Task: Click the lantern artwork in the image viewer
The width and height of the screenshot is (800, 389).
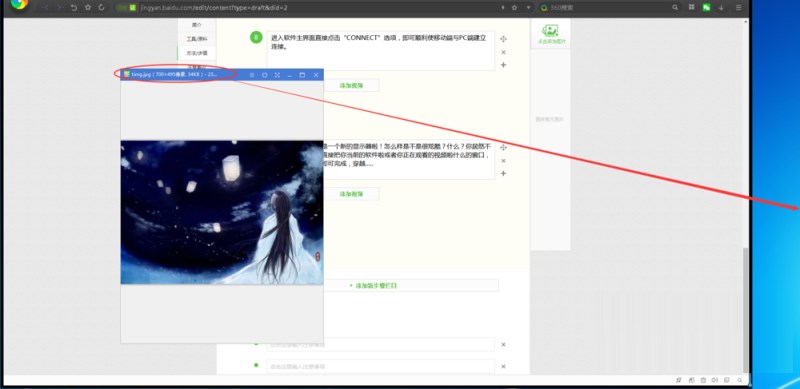Action: click(x=222, y=212)
